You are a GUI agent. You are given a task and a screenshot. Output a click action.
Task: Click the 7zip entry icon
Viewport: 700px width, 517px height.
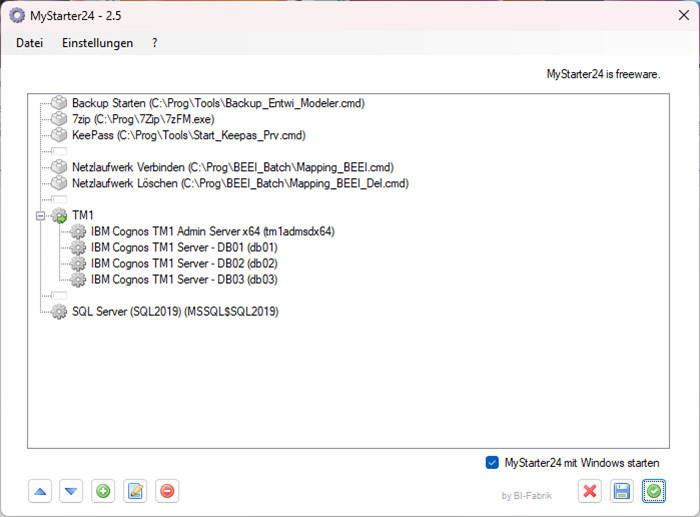[x=59, y=119]
